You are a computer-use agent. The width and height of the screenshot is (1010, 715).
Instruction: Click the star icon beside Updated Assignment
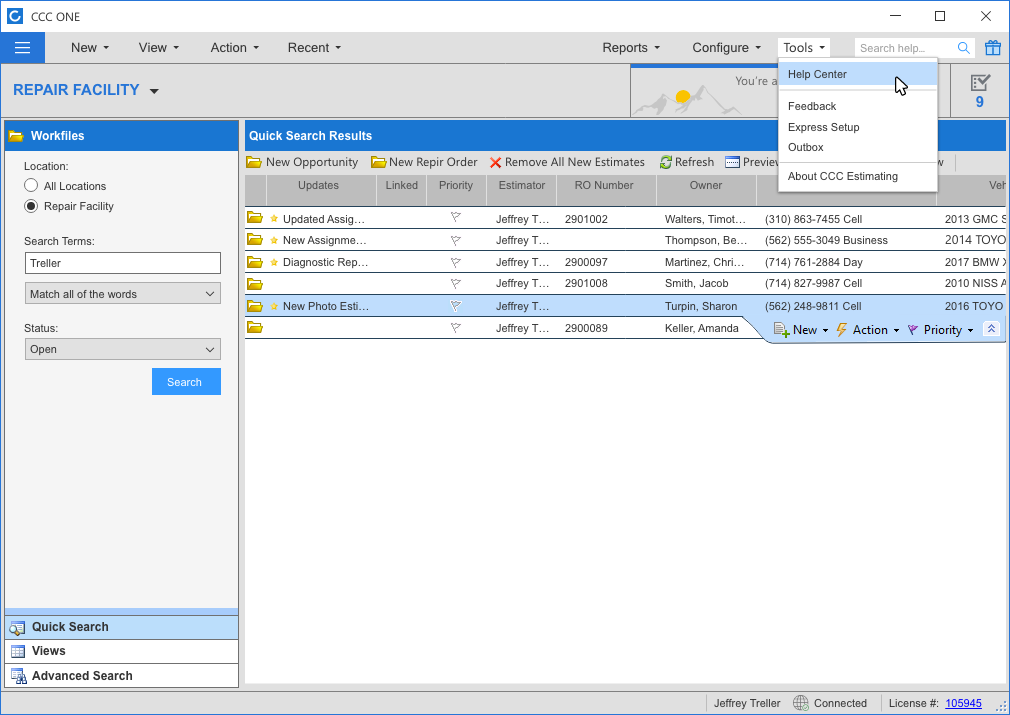click(274, 219)
